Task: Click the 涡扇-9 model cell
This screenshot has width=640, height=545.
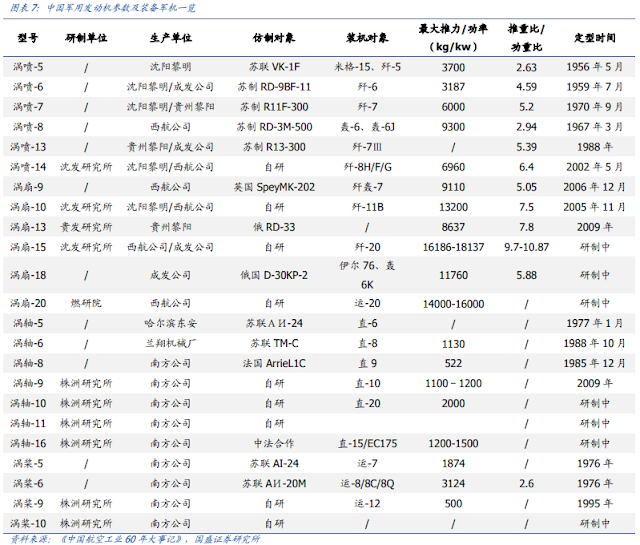Action: click(28, 187)
